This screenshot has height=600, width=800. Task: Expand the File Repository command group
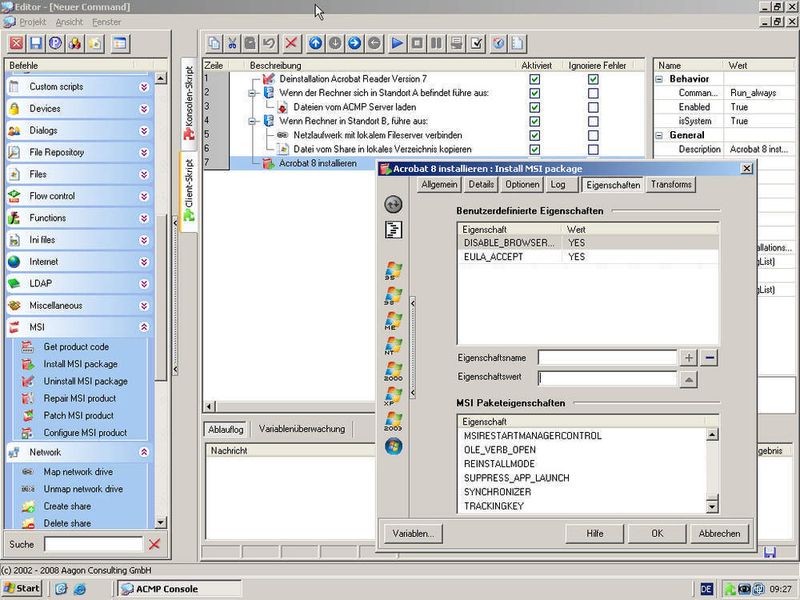click(x=144, y=153)
